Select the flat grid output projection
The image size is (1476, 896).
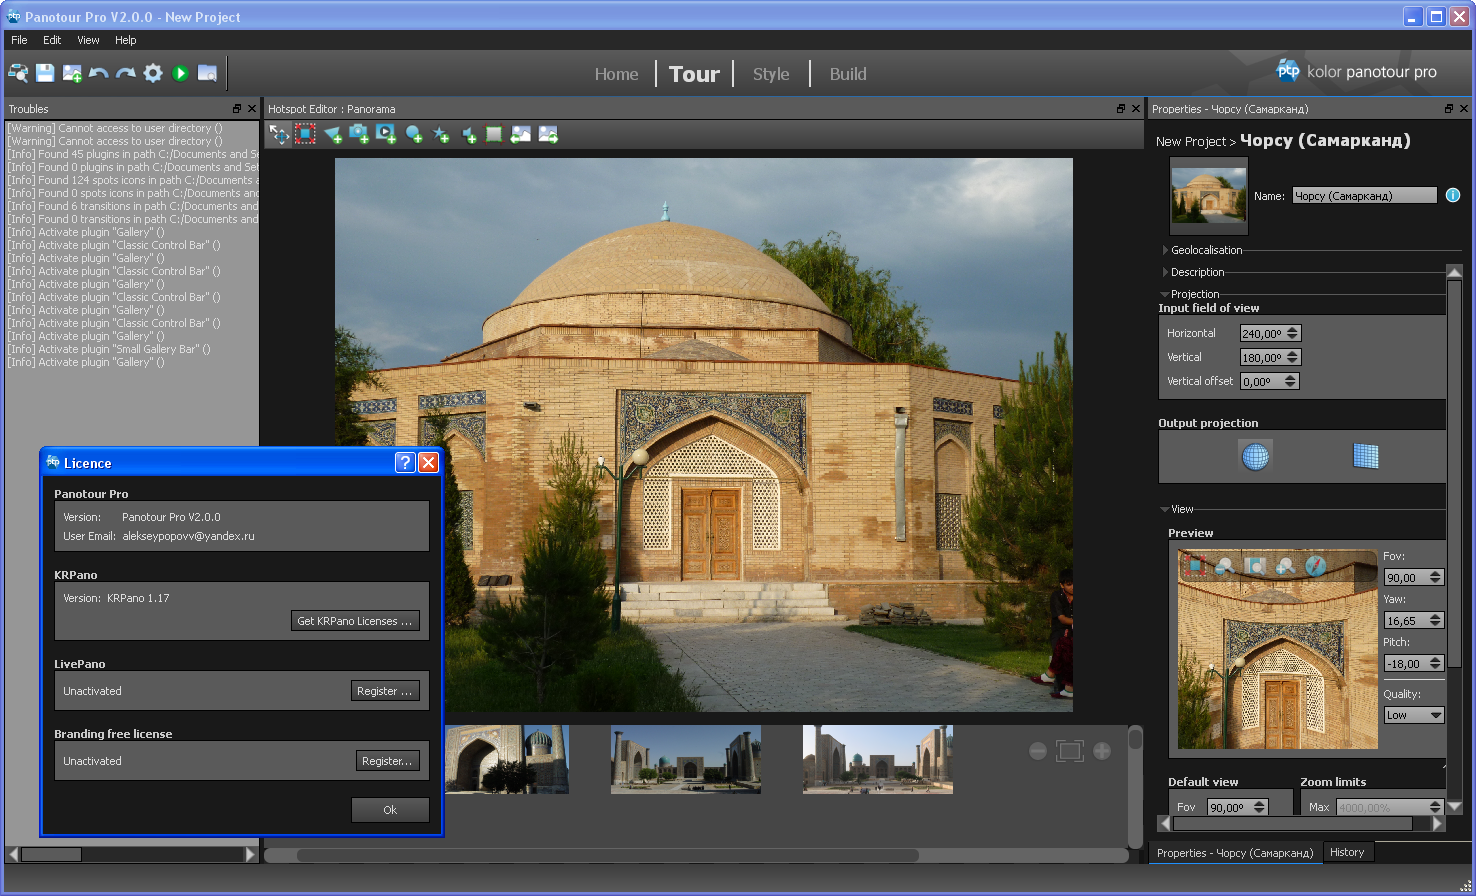(x=1365, y=456)
